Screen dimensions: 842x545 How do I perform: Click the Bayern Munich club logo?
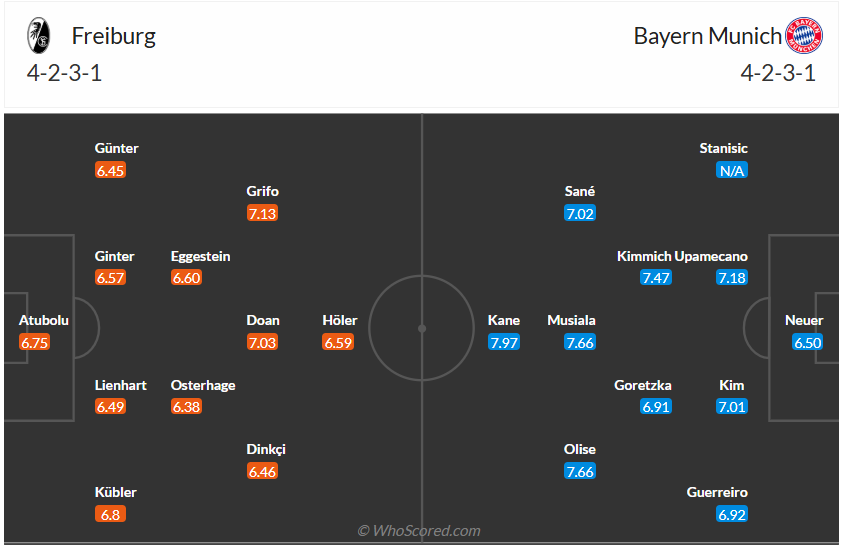coord(804,36)
